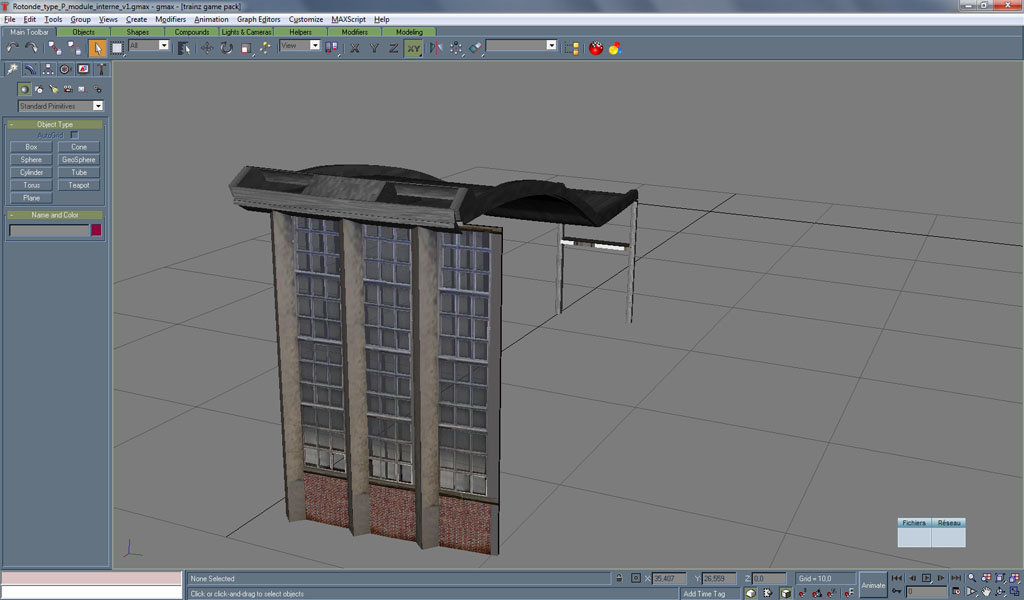Click the Undo arrow icon
The image size is (1024, 600).
(13, 47)
